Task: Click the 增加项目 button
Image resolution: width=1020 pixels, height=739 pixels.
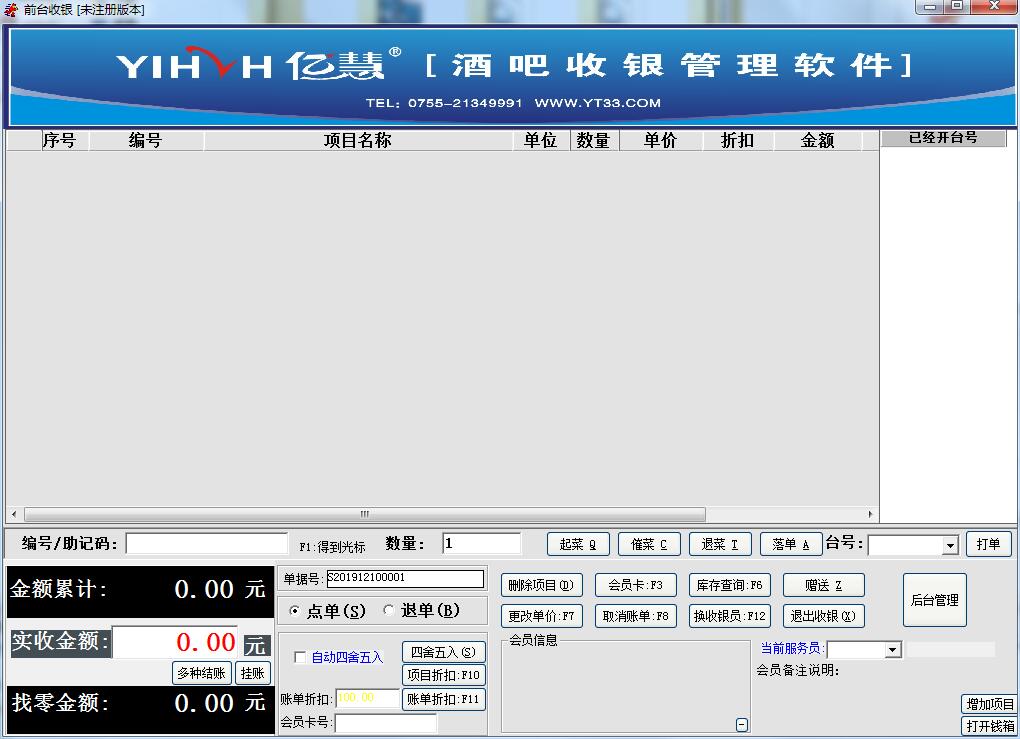Action: coord(989,704)
